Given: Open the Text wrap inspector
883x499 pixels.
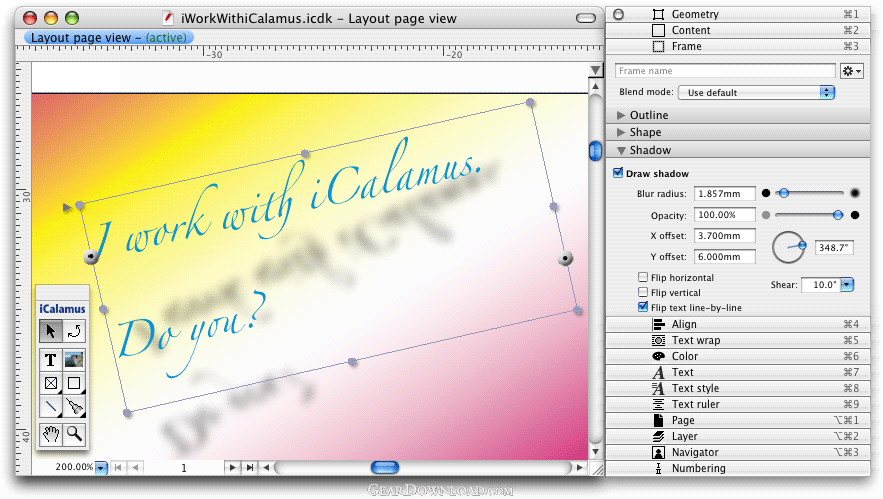Looking at the screenshot, I should click(738, 340).
